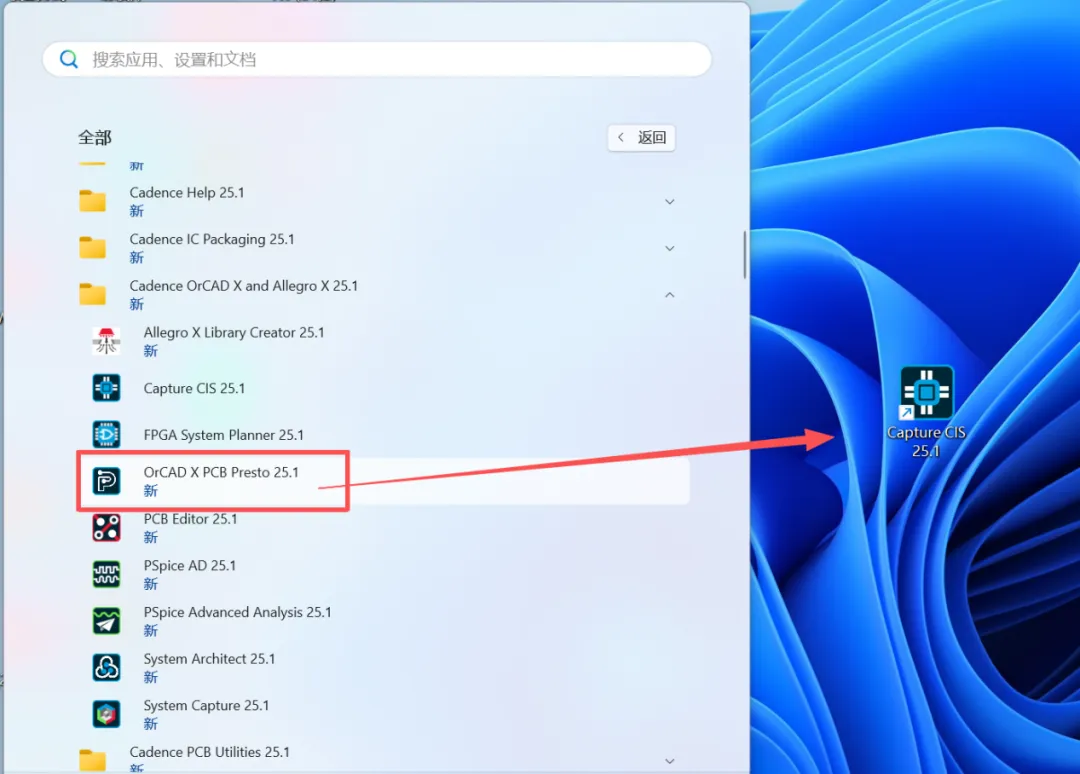This screenshot has height=774, width=1080.
Task: Click the Cadence Help 25.1 folder icon
Action: 92,201
